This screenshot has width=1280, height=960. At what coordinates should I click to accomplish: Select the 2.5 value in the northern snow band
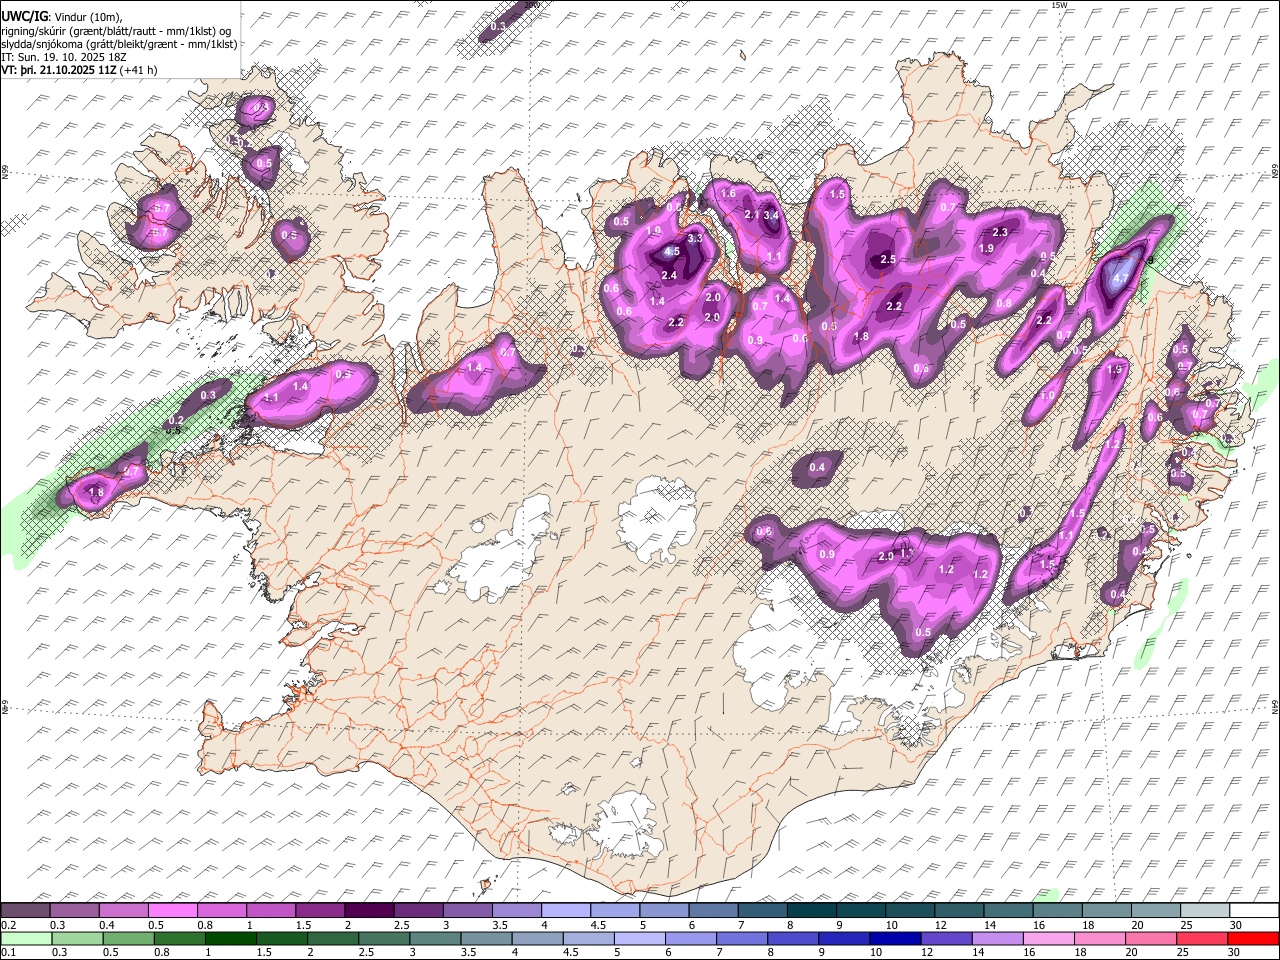tap(887, 260)
